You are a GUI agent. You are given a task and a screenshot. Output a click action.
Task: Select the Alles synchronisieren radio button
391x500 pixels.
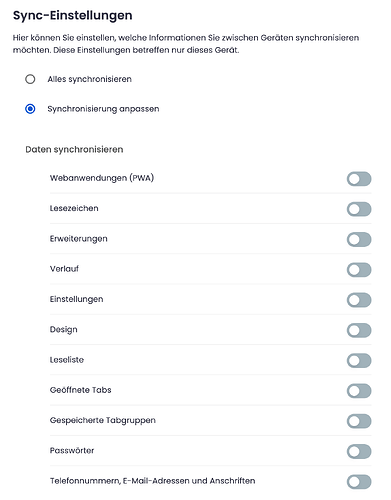pos(30,79)
